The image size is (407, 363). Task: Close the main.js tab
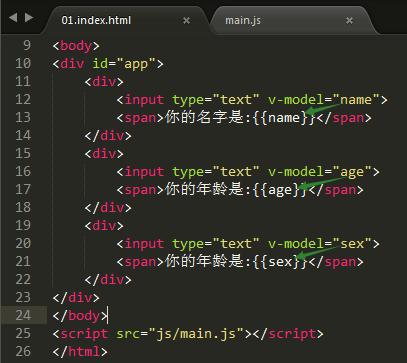click(349, 21)
